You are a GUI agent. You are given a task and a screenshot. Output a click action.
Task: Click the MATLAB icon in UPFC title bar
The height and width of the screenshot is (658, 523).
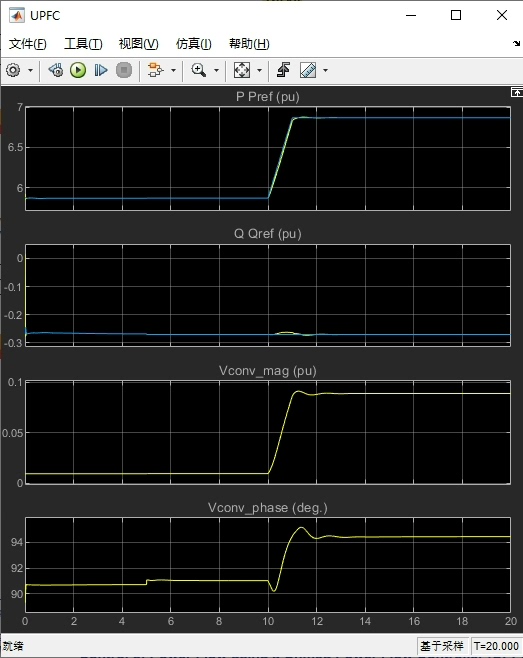[x=17, y=16]
